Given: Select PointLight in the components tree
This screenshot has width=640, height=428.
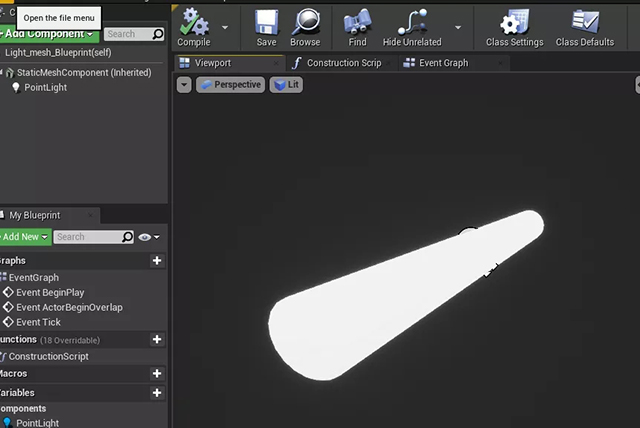Looking at the screenshot, I should click(x=45, y=88).
